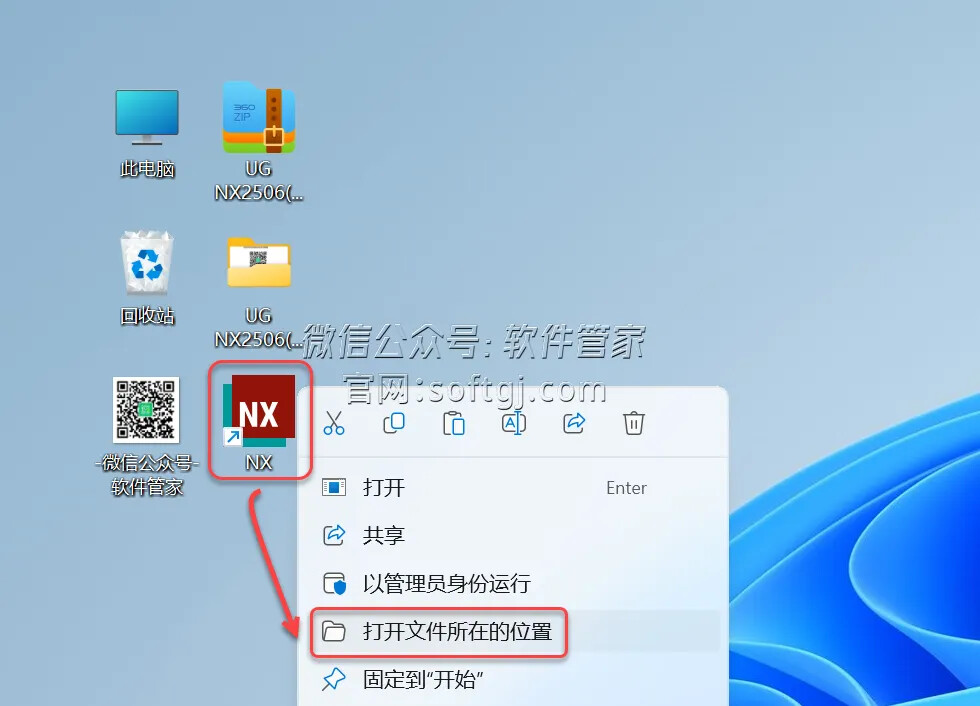This screenshot has width=980, height=706.
Task: Click the 回收站 text label below bin
Action: pyautogui.click(x=147, y=316)
